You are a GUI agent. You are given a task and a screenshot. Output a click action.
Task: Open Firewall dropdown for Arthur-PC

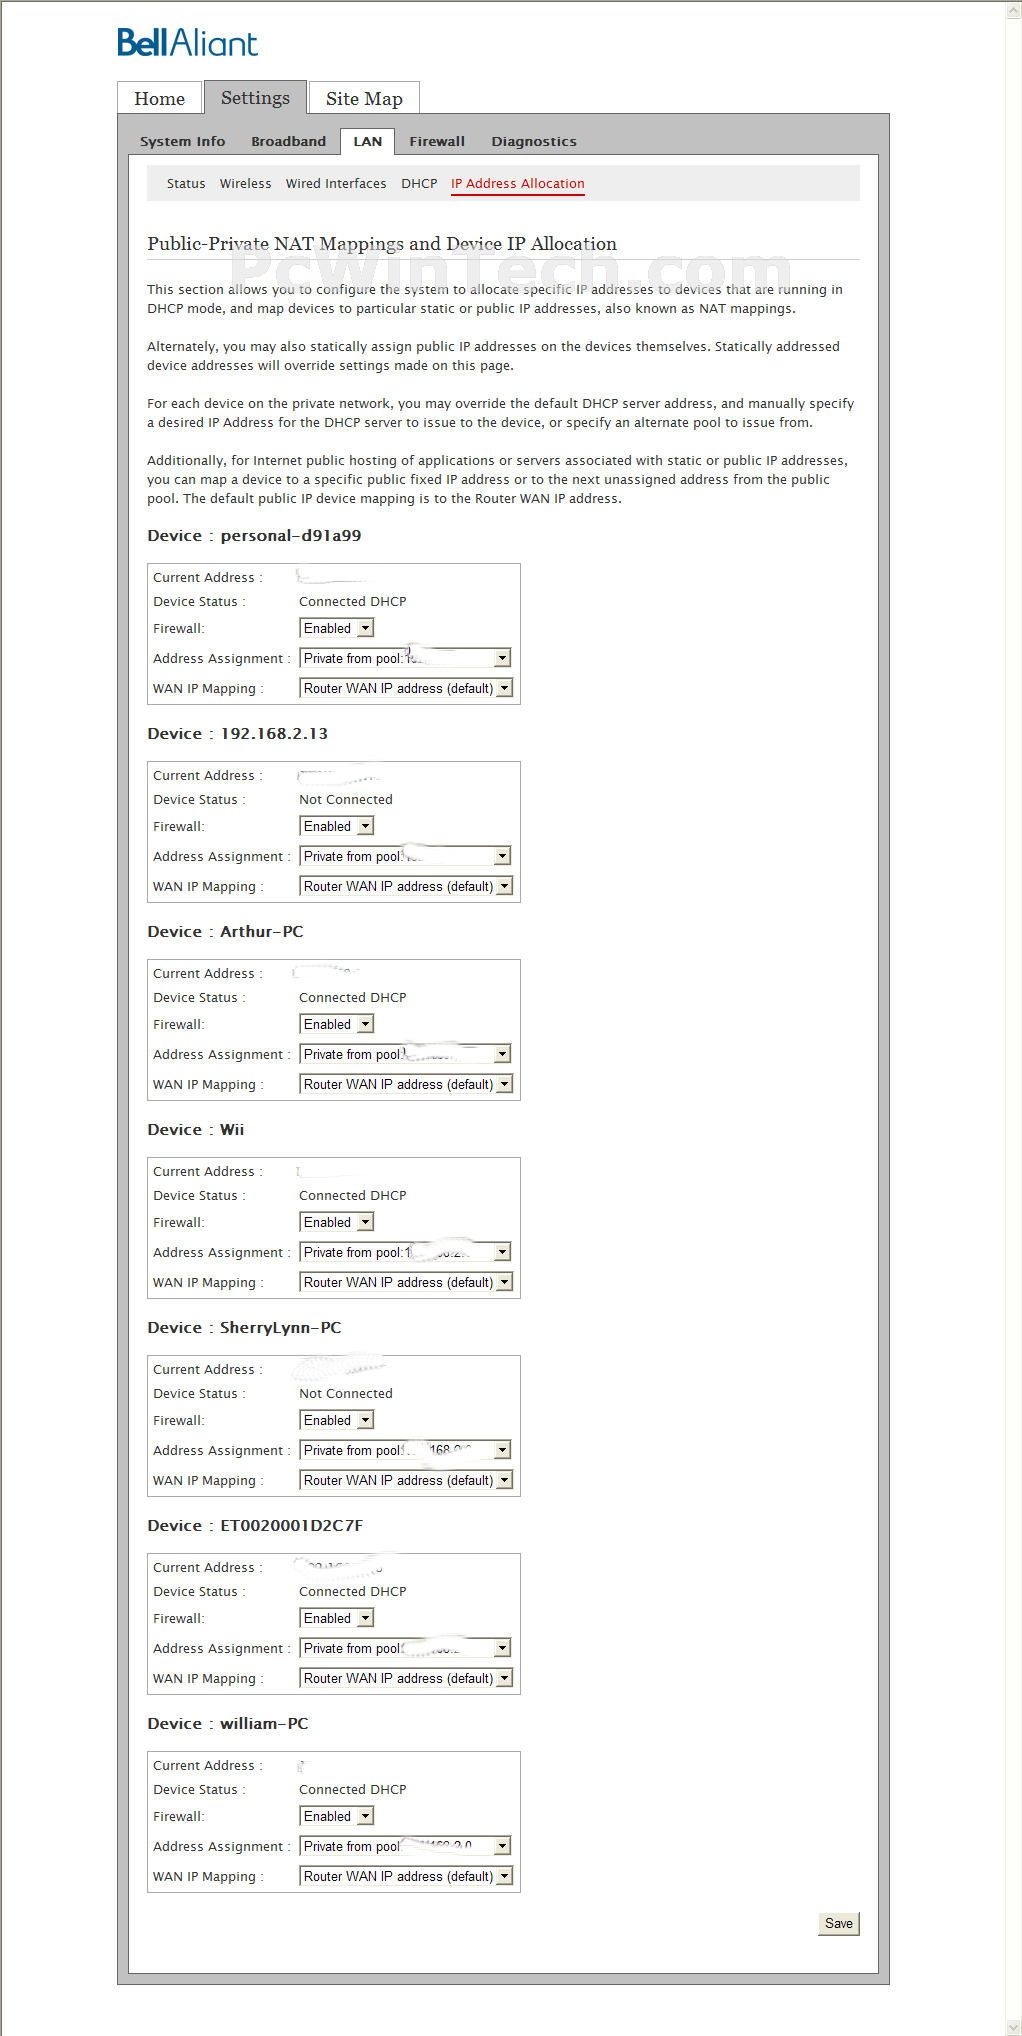[x=337, y=1024]
